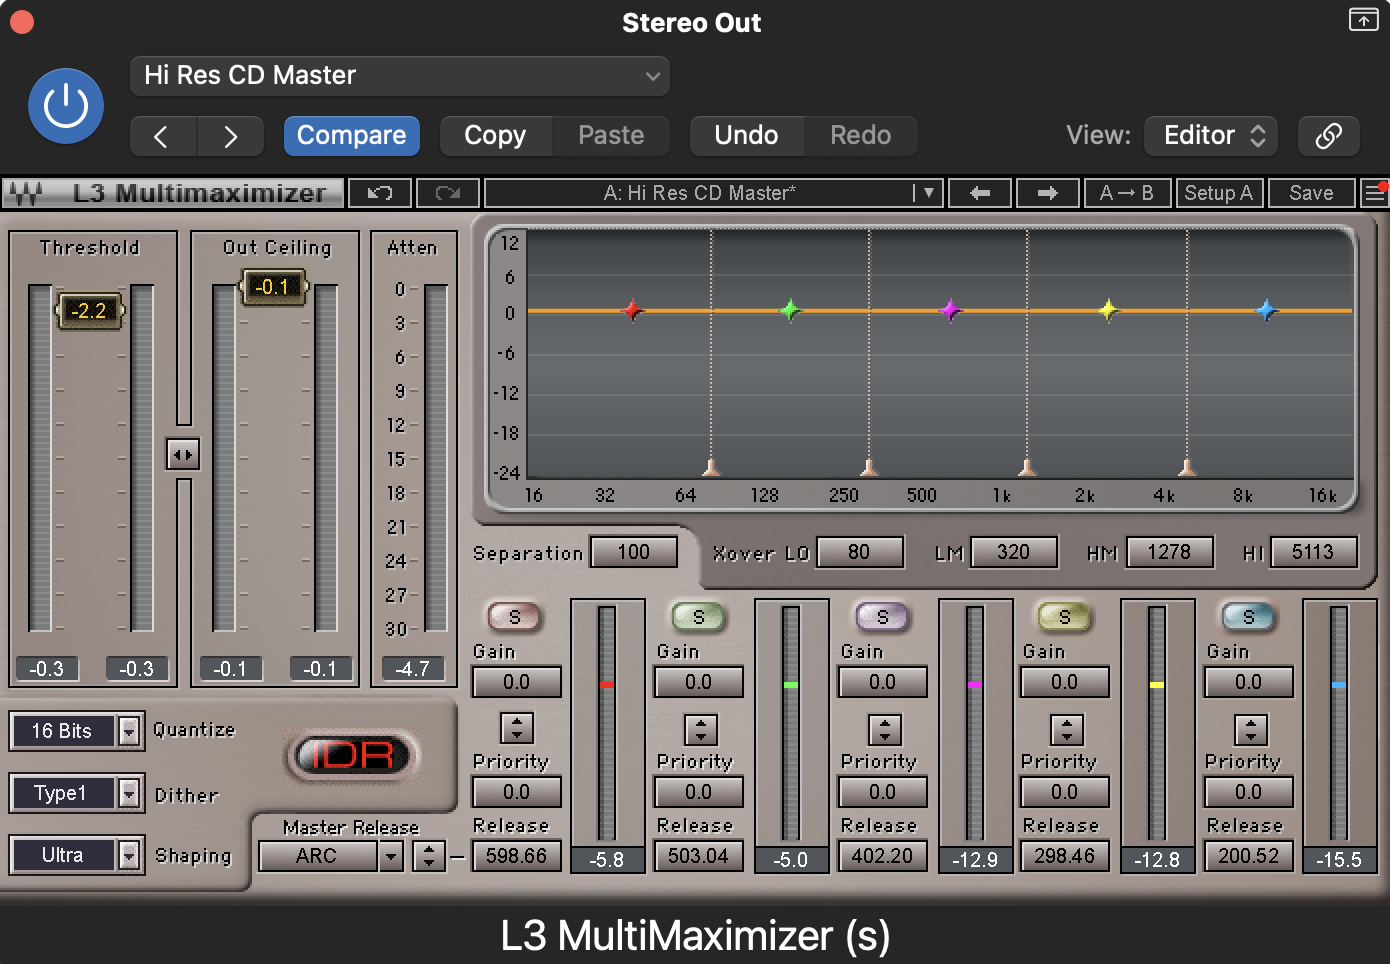The image size is (1390, 964).
Task: Click the purple band Priority stepper
Action: coord(884,729)
